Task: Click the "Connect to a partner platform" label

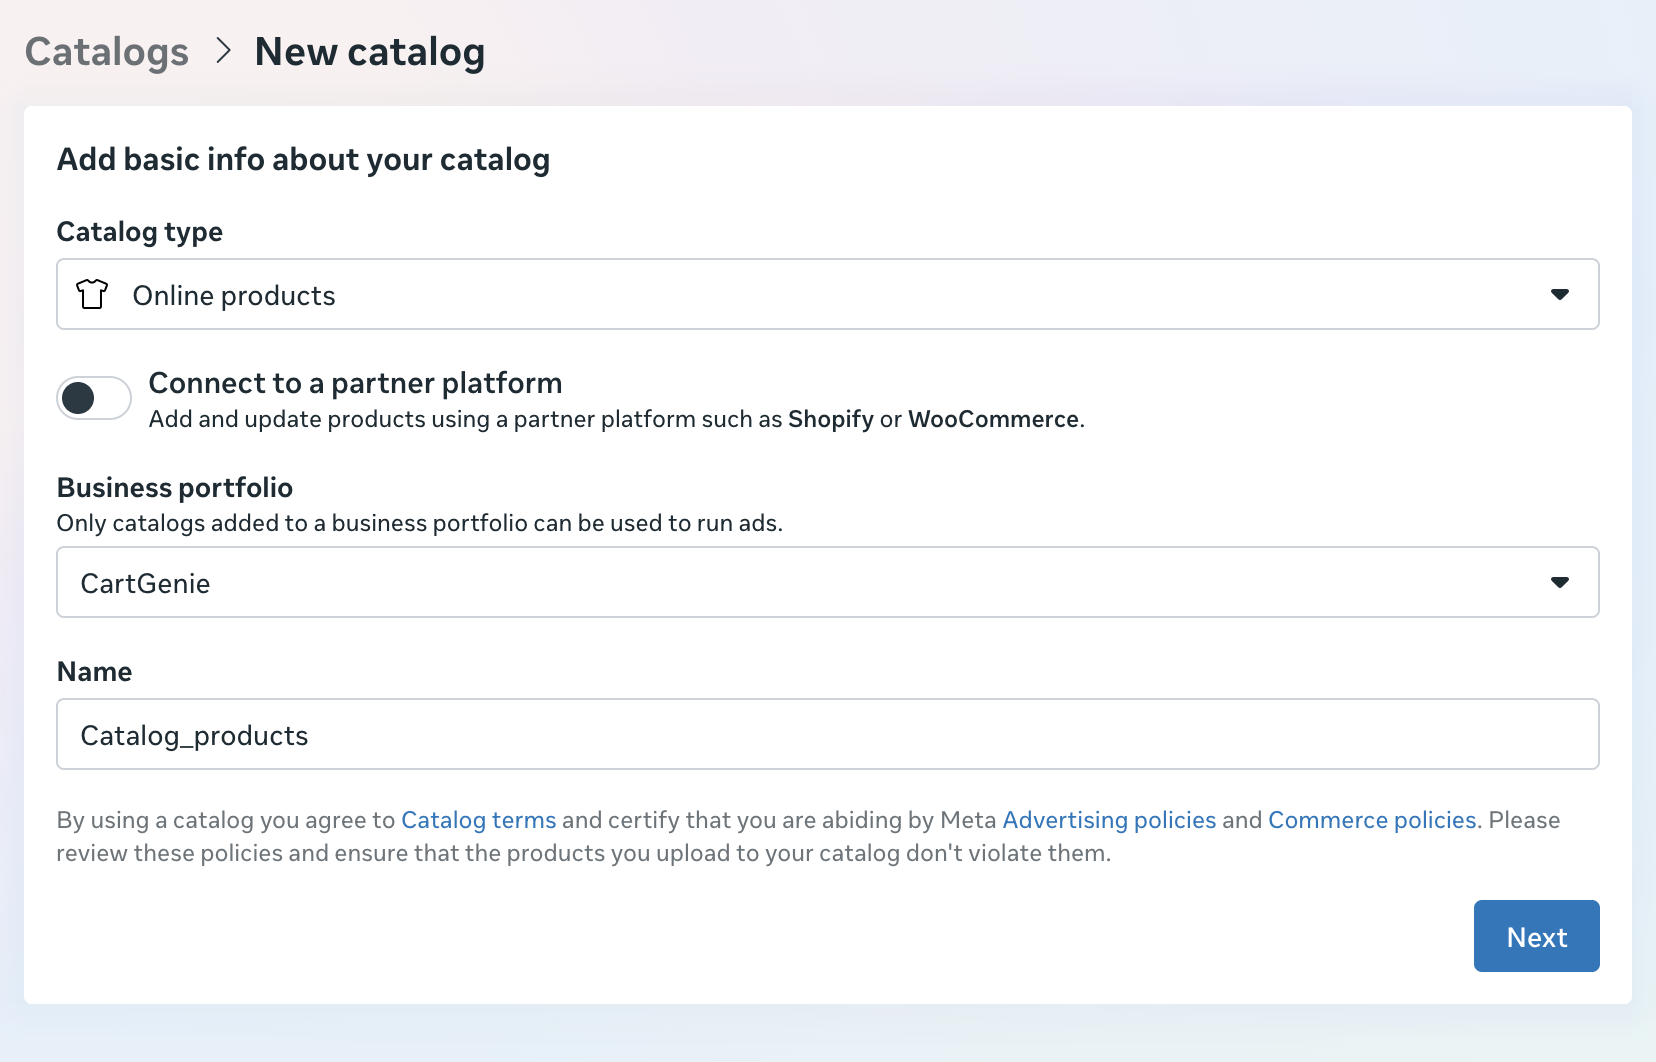Action: click(x=355, y=383)
